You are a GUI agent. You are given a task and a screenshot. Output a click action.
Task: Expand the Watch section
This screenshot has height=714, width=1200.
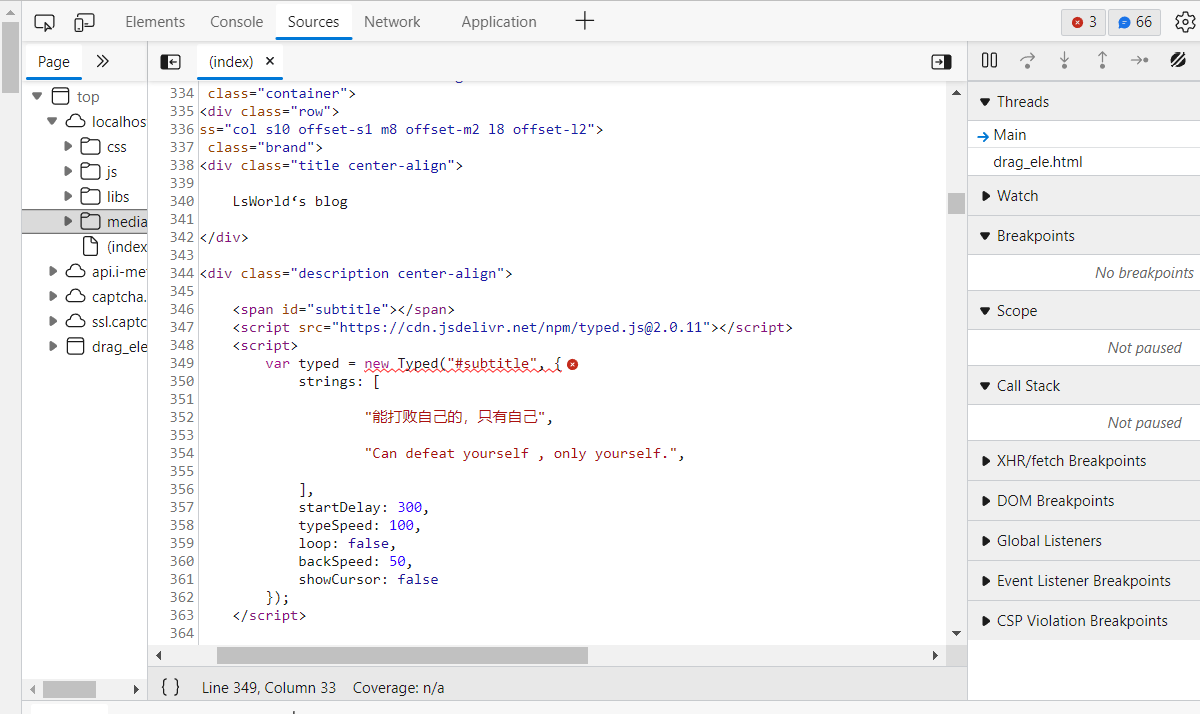click(1084, 196)
